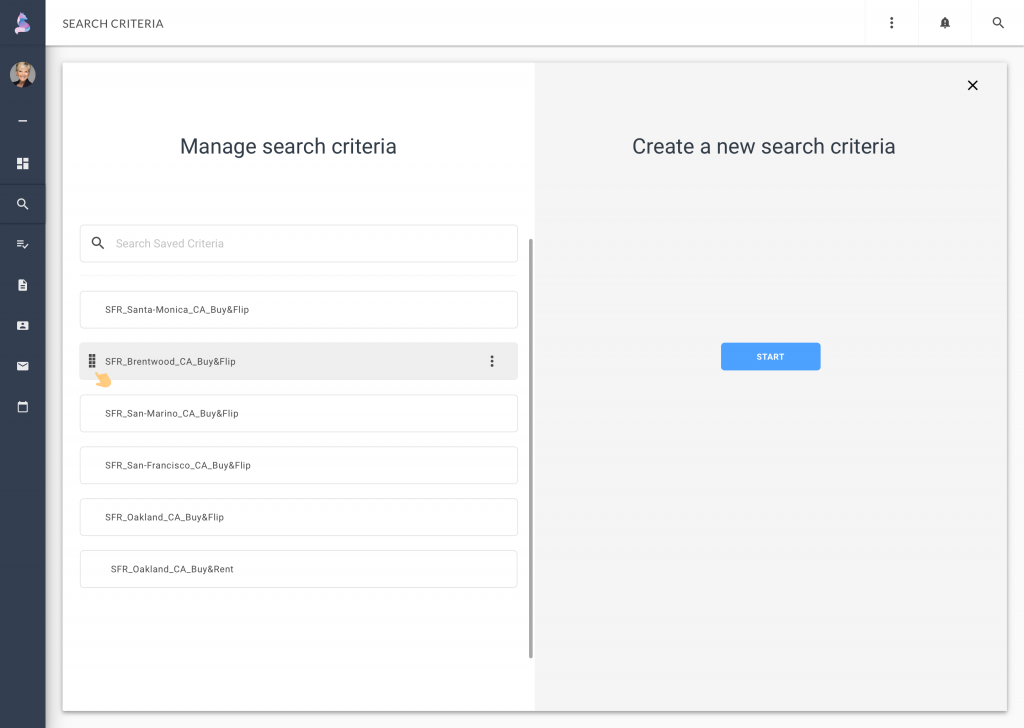Select the SFR_Santa-Monica_CA_Buy&Flip criteria
1024x728 pixels.
[x=298, y=309]
